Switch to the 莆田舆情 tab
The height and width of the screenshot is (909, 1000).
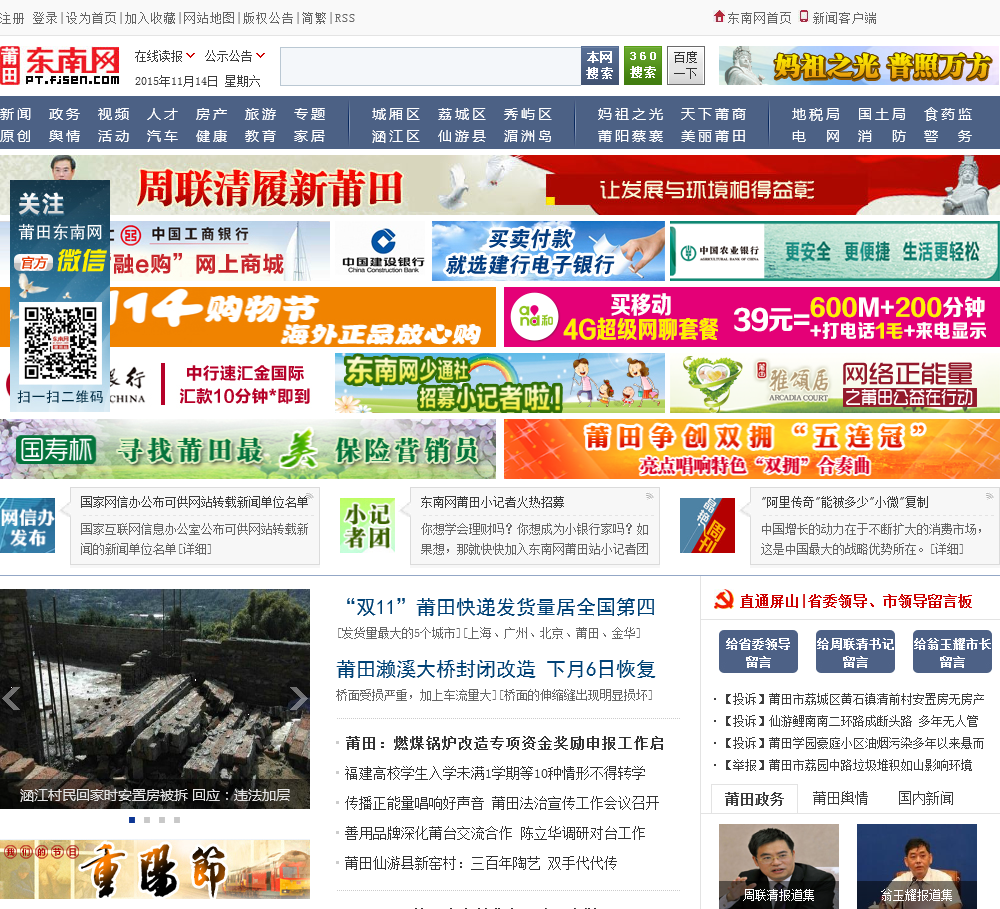(x=840, y=799)
